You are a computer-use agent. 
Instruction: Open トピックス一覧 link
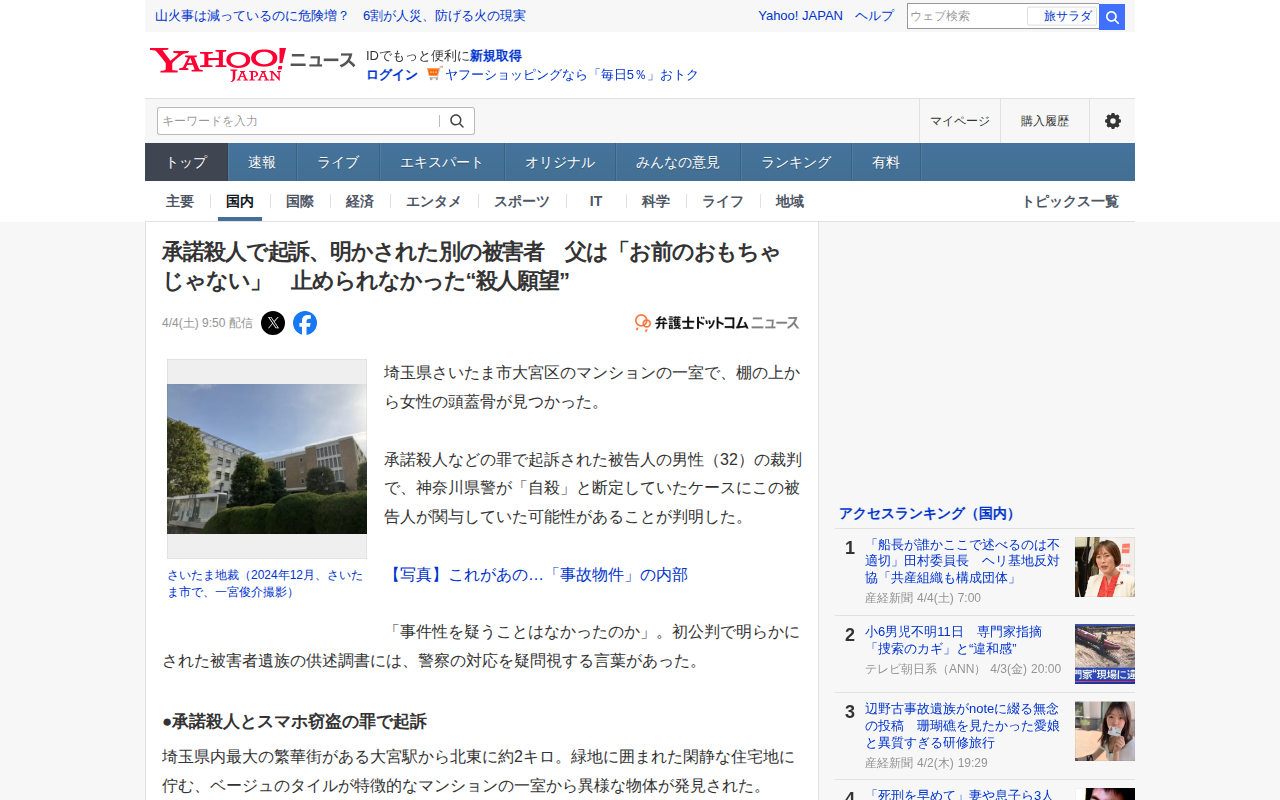tap(1070, 201)
